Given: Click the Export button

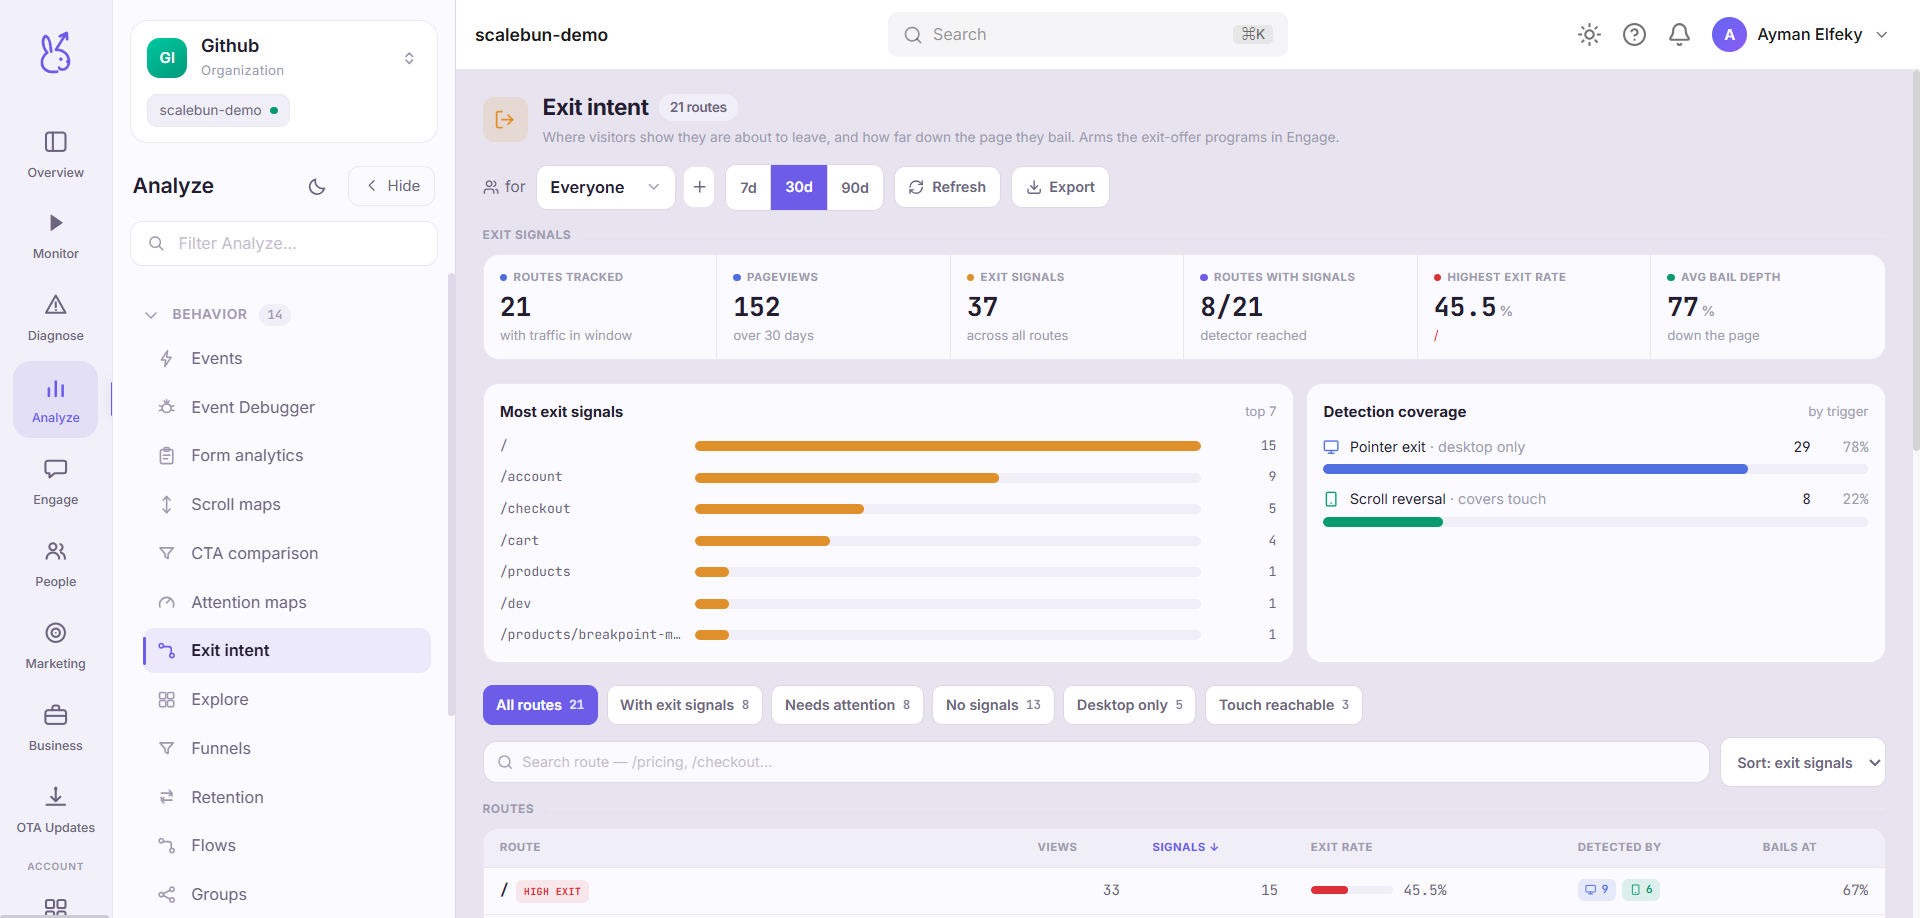Looking at the screenshot, I should pos(1060,187).
